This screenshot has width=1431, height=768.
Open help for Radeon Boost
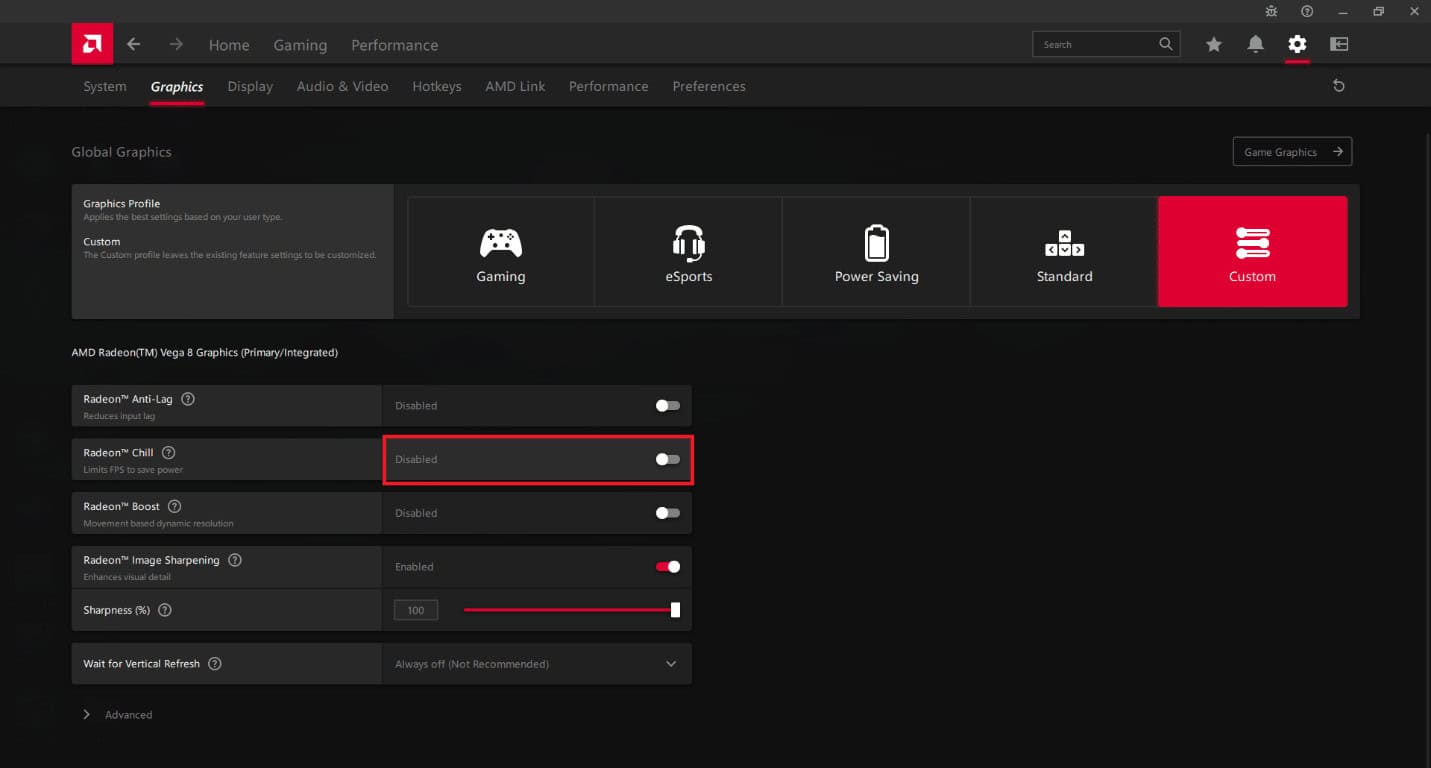point(175,507)
